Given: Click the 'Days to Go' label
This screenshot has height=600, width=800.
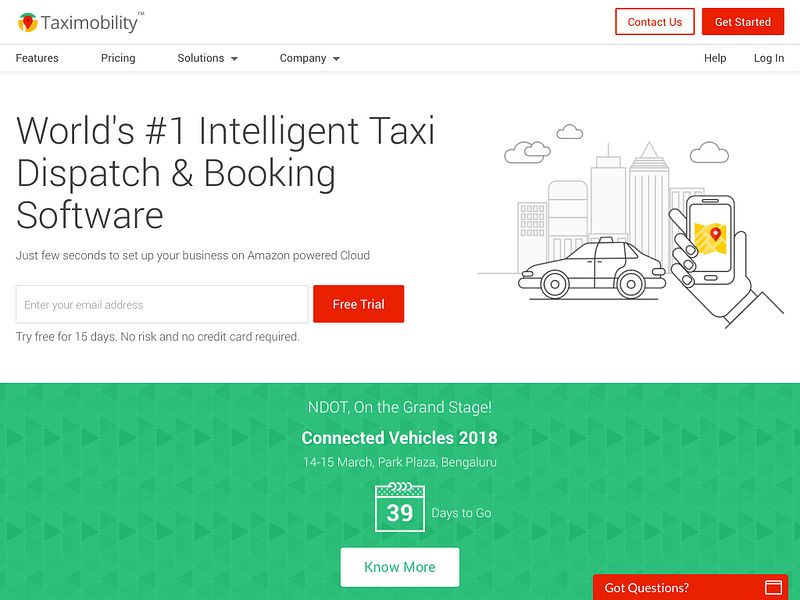Looking at the screenshot, I should point(461,513).
